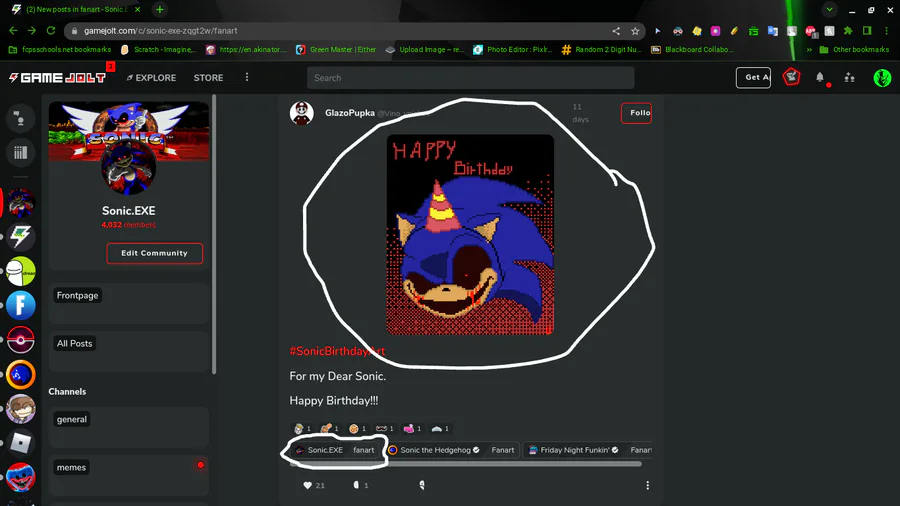Like the post with heart icon
The image size is (900, 506).
coord(307,485)
